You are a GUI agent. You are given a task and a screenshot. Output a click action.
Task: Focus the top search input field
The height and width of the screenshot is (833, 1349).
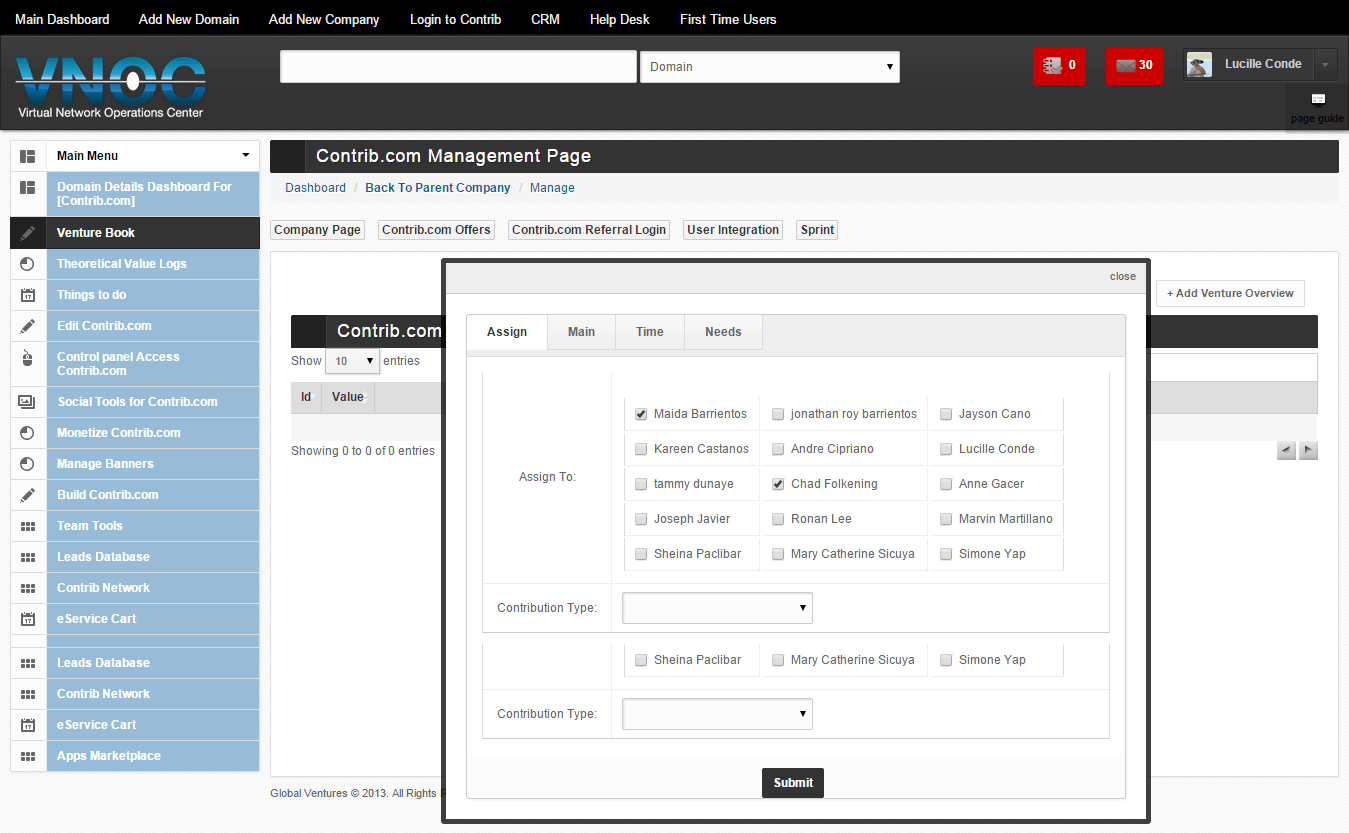click(x=459, y=67)
